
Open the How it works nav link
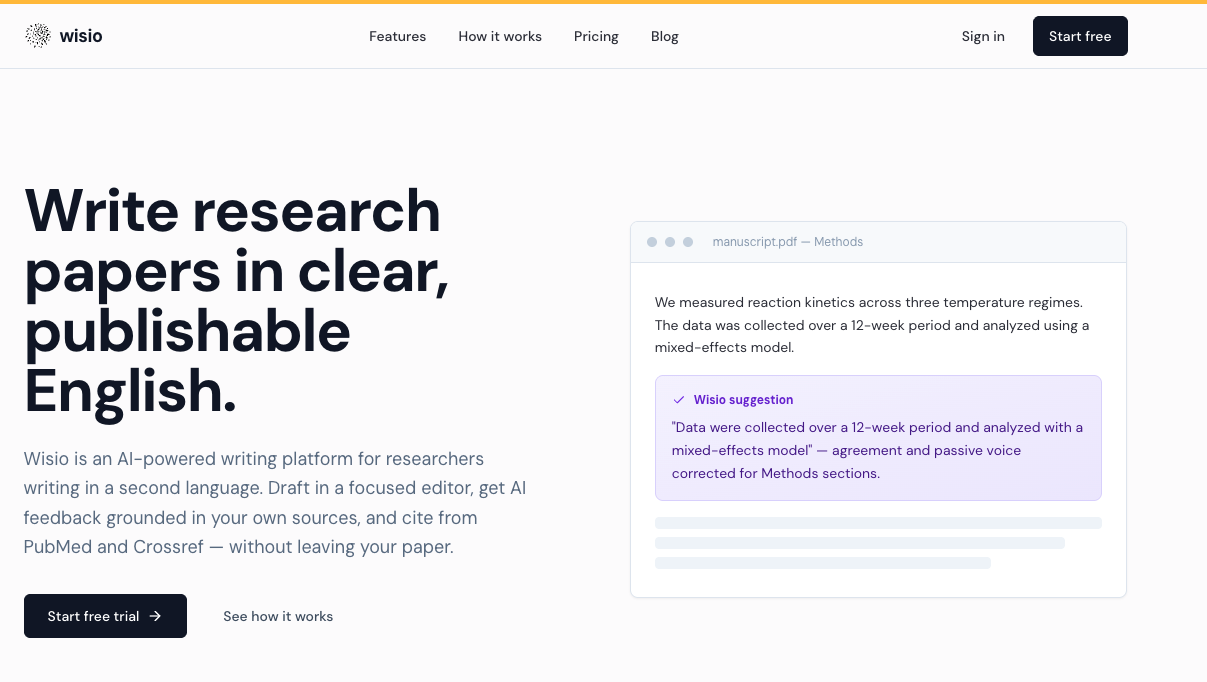[500, 36]
